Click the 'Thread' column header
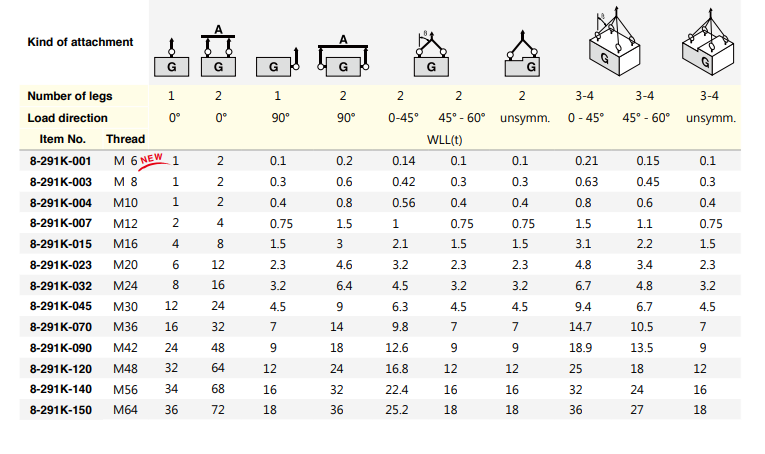 [125, 139]
